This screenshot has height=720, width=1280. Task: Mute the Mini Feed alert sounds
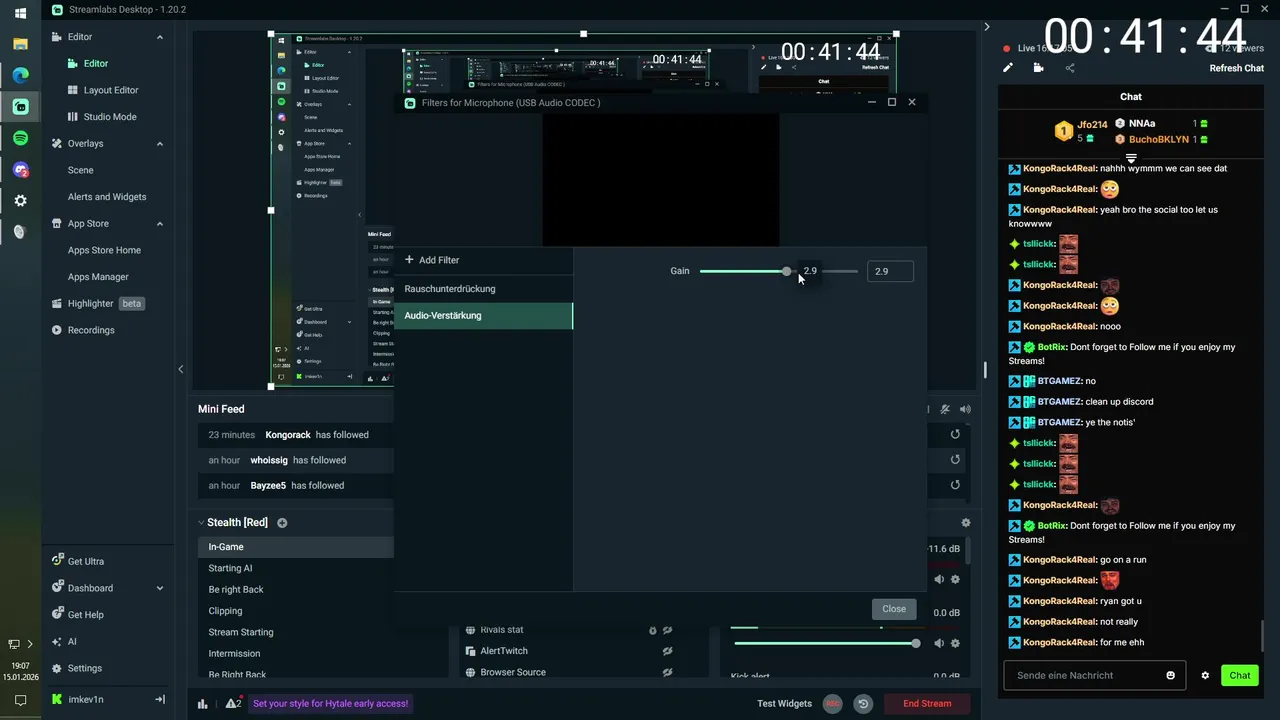(945, 409)
